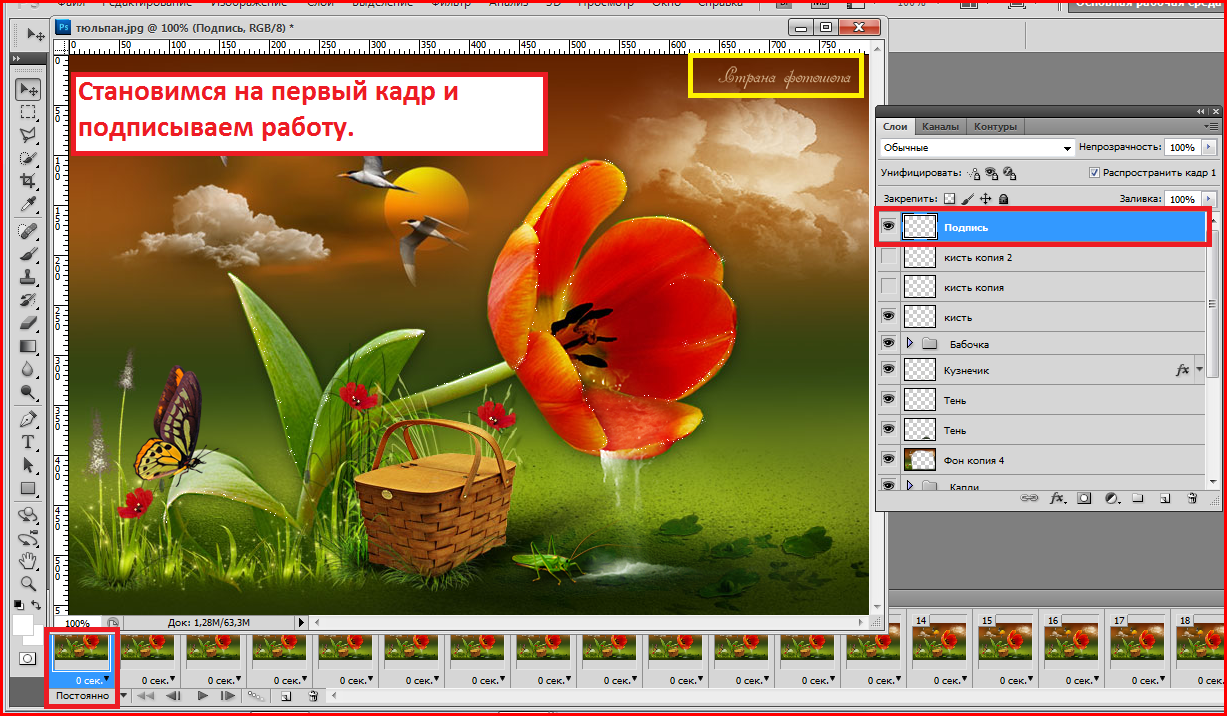This screenshot has height=716, width=1227.
Task: Select the Crop tool
Action: tap(28, 180)
